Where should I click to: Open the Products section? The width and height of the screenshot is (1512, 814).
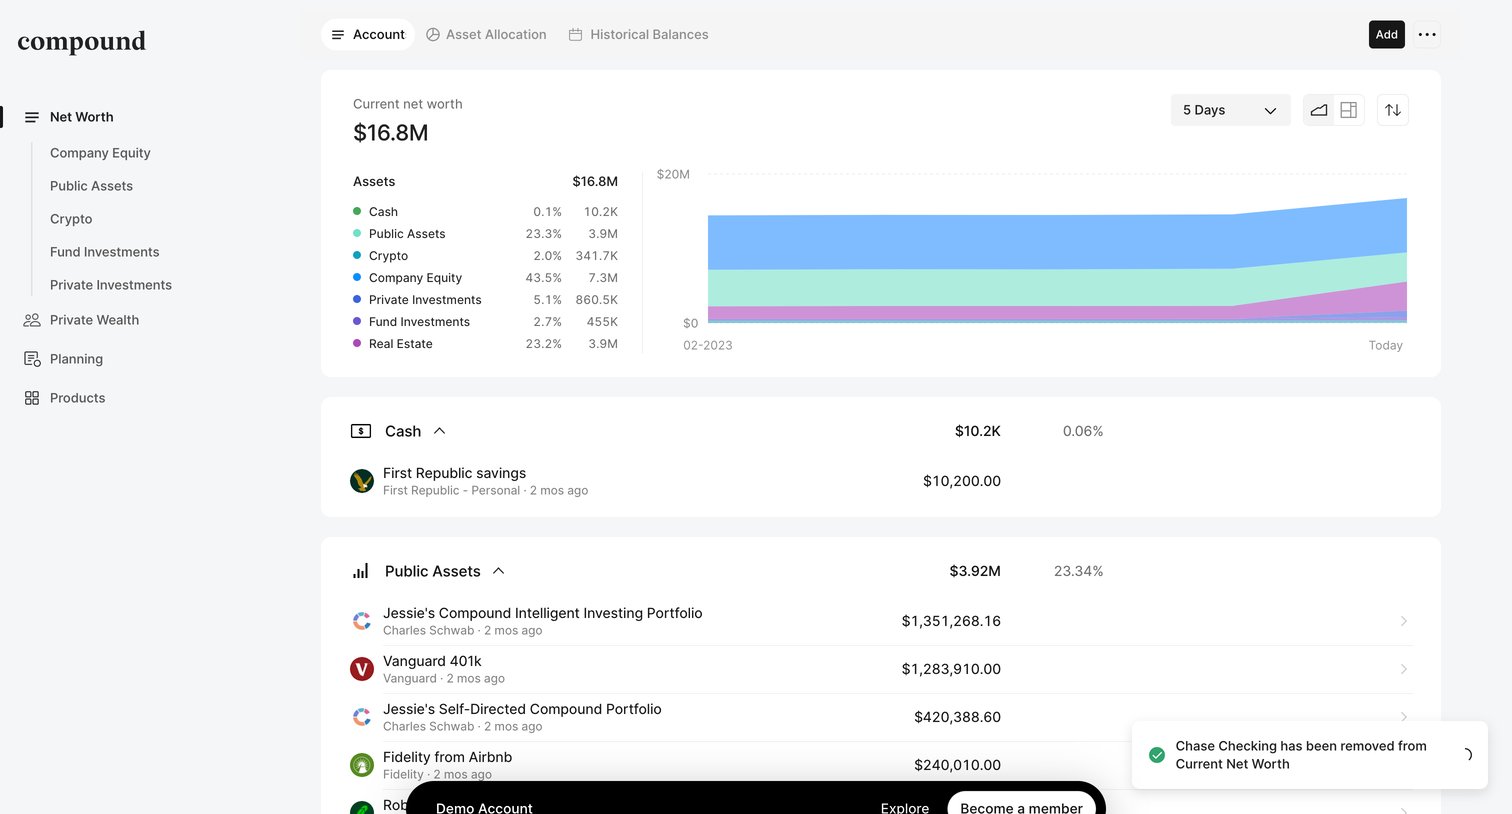[x=77, y=398]
